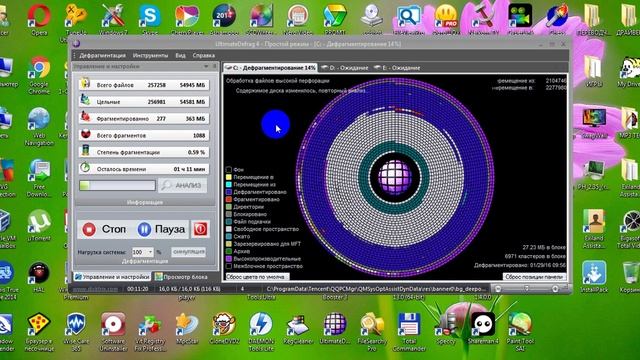This screenshot has height=360, width=640.
Task: Click the Перемещение в yellow swatch
Action: coord(229,177)
